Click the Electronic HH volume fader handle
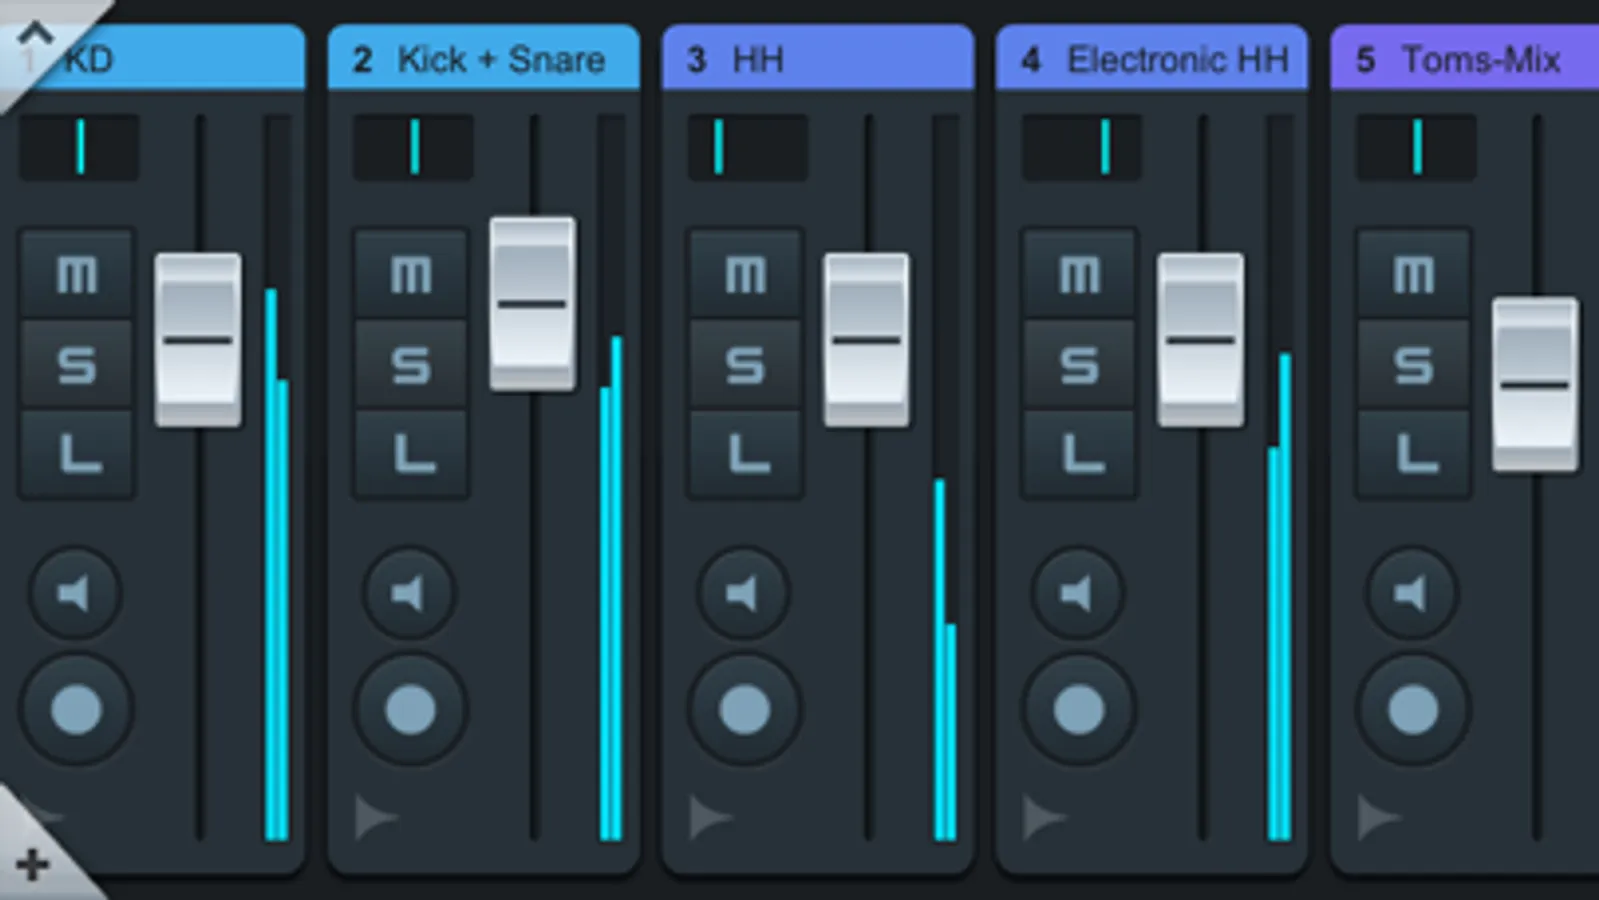Viewport: 1599px width, 900px height. 1200,340
